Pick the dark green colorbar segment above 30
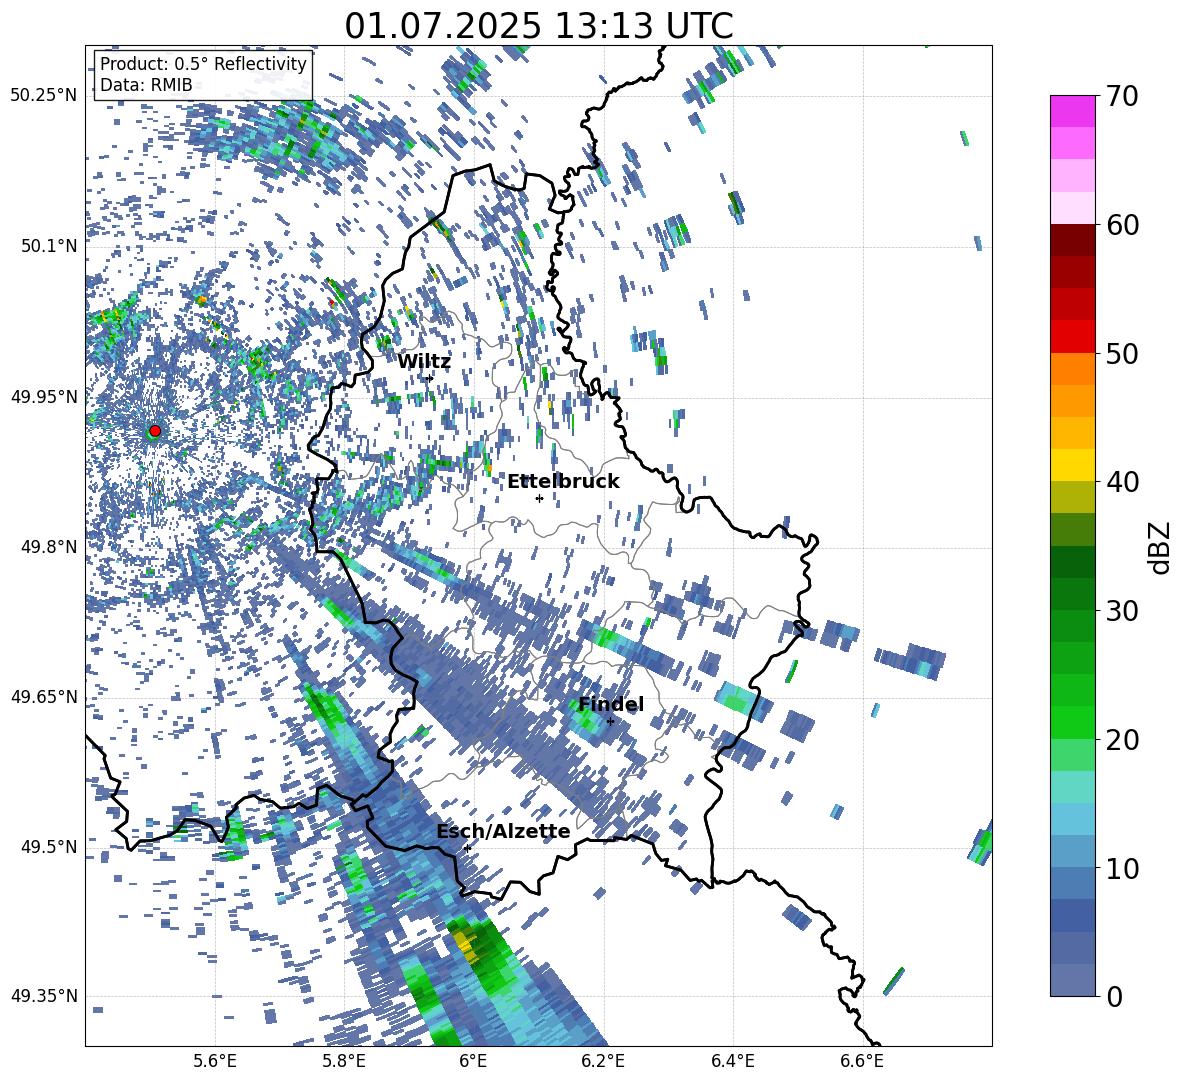This screenshot has width=1184, height=1081. (x=1072, y=594)
